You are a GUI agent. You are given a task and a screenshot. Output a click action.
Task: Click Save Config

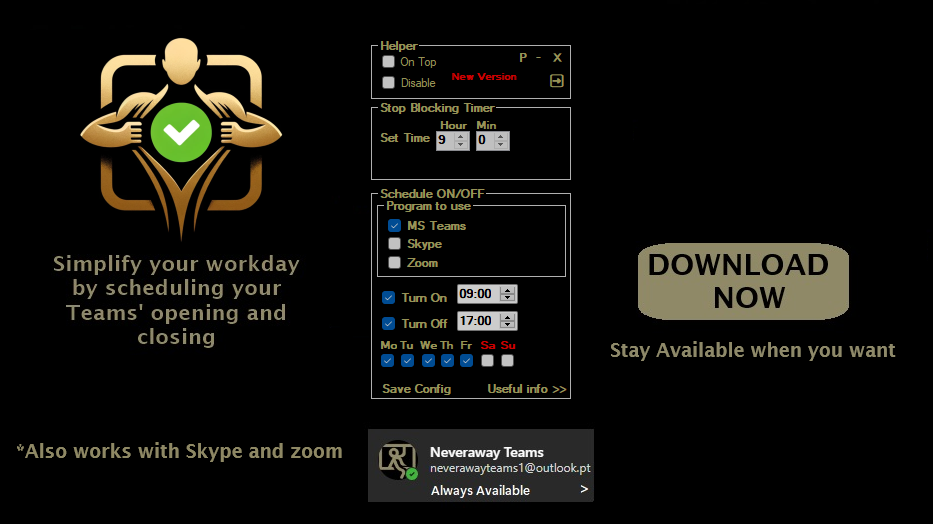coord(417,389)
